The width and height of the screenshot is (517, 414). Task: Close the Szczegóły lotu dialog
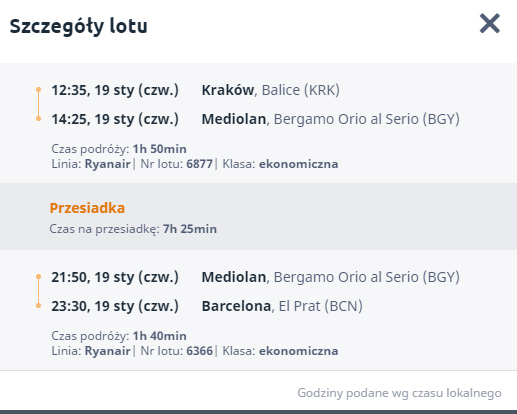pos(490,23)
